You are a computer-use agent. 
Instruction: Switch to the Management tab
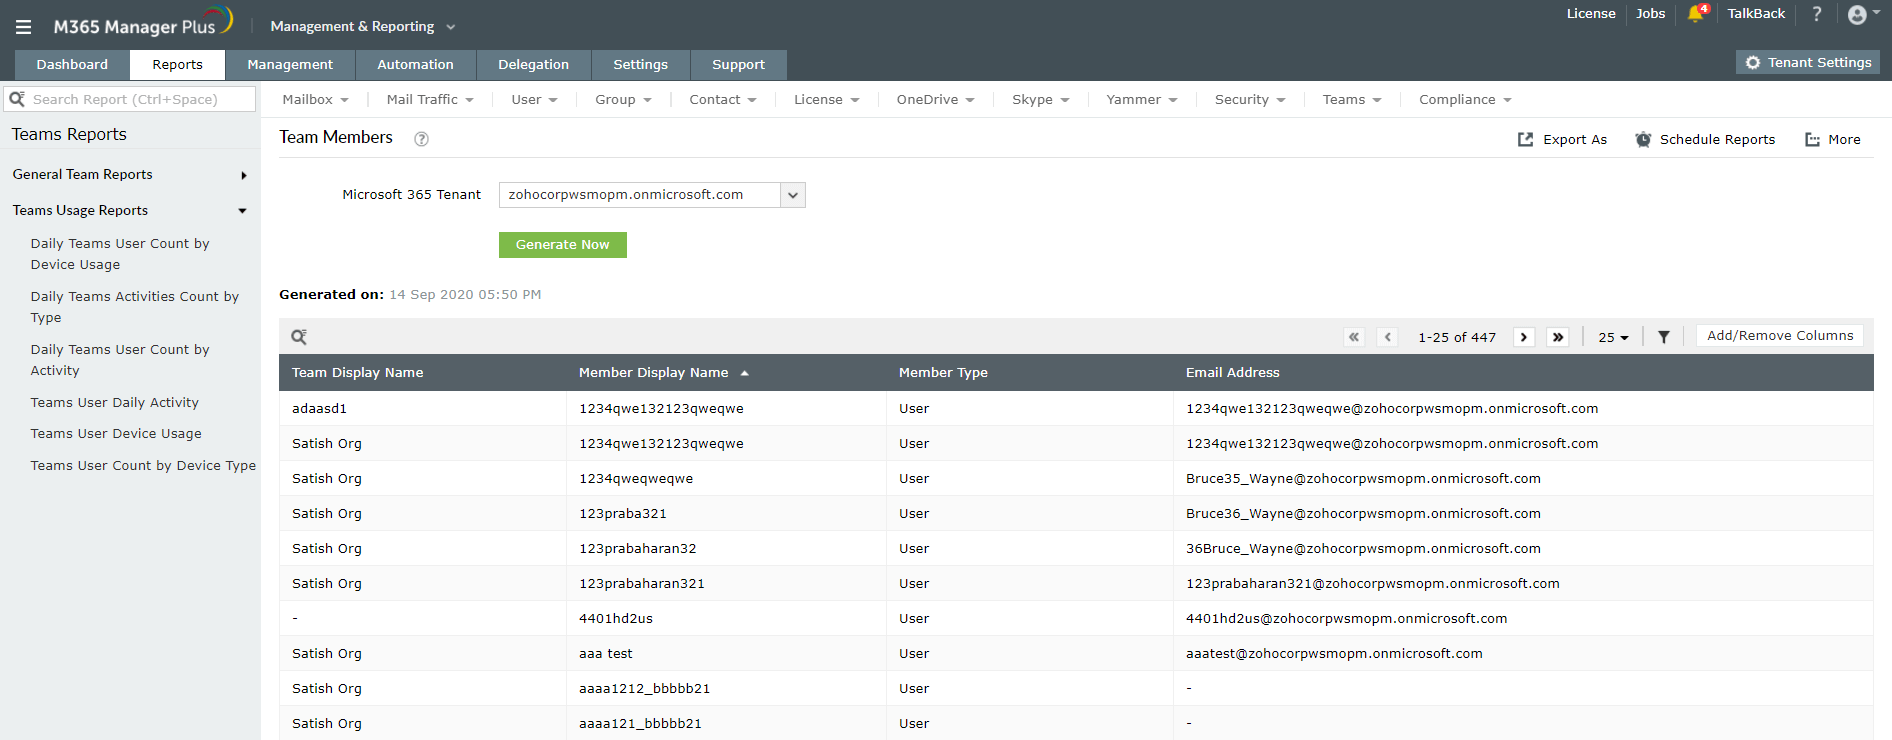[290, 65]
